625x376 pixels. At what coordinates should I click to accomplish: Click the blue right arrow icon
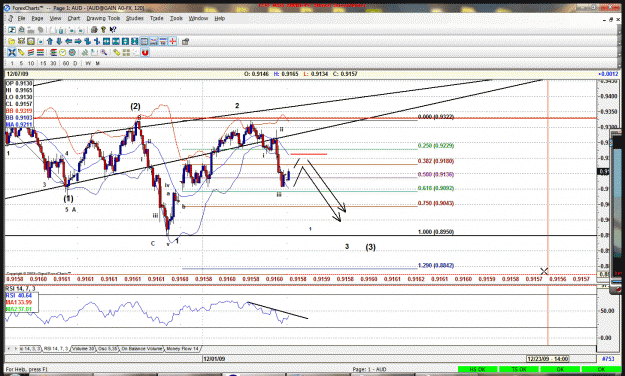[78, 41]
